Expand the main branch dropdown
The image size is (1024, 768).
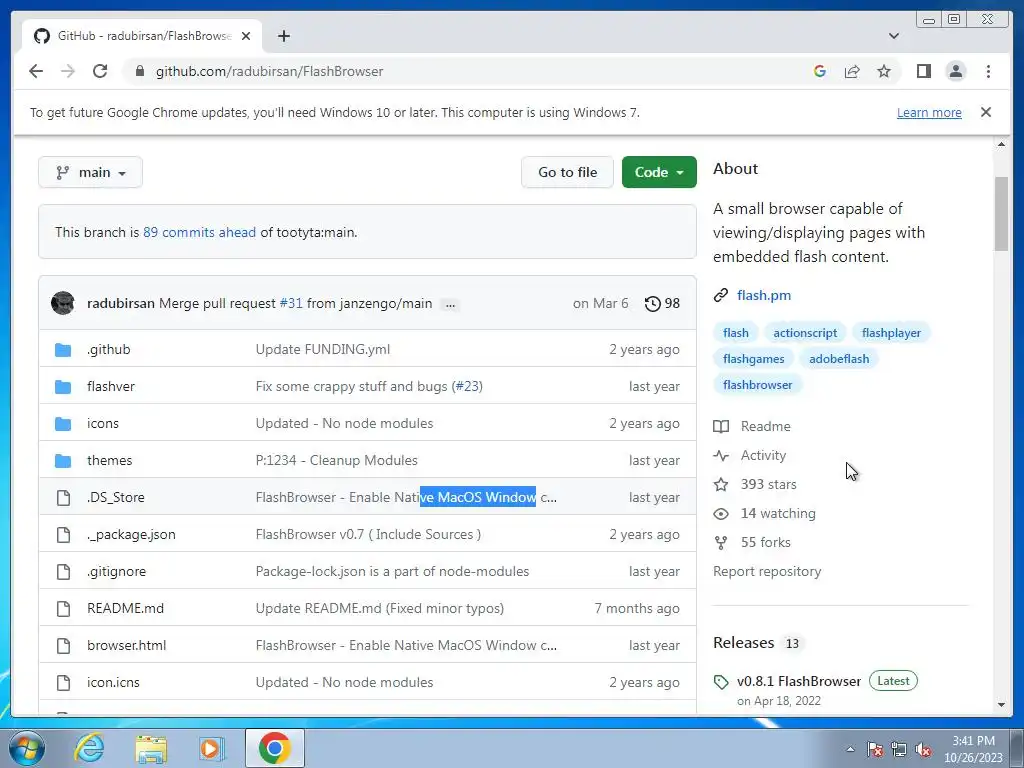coord(90,172)
